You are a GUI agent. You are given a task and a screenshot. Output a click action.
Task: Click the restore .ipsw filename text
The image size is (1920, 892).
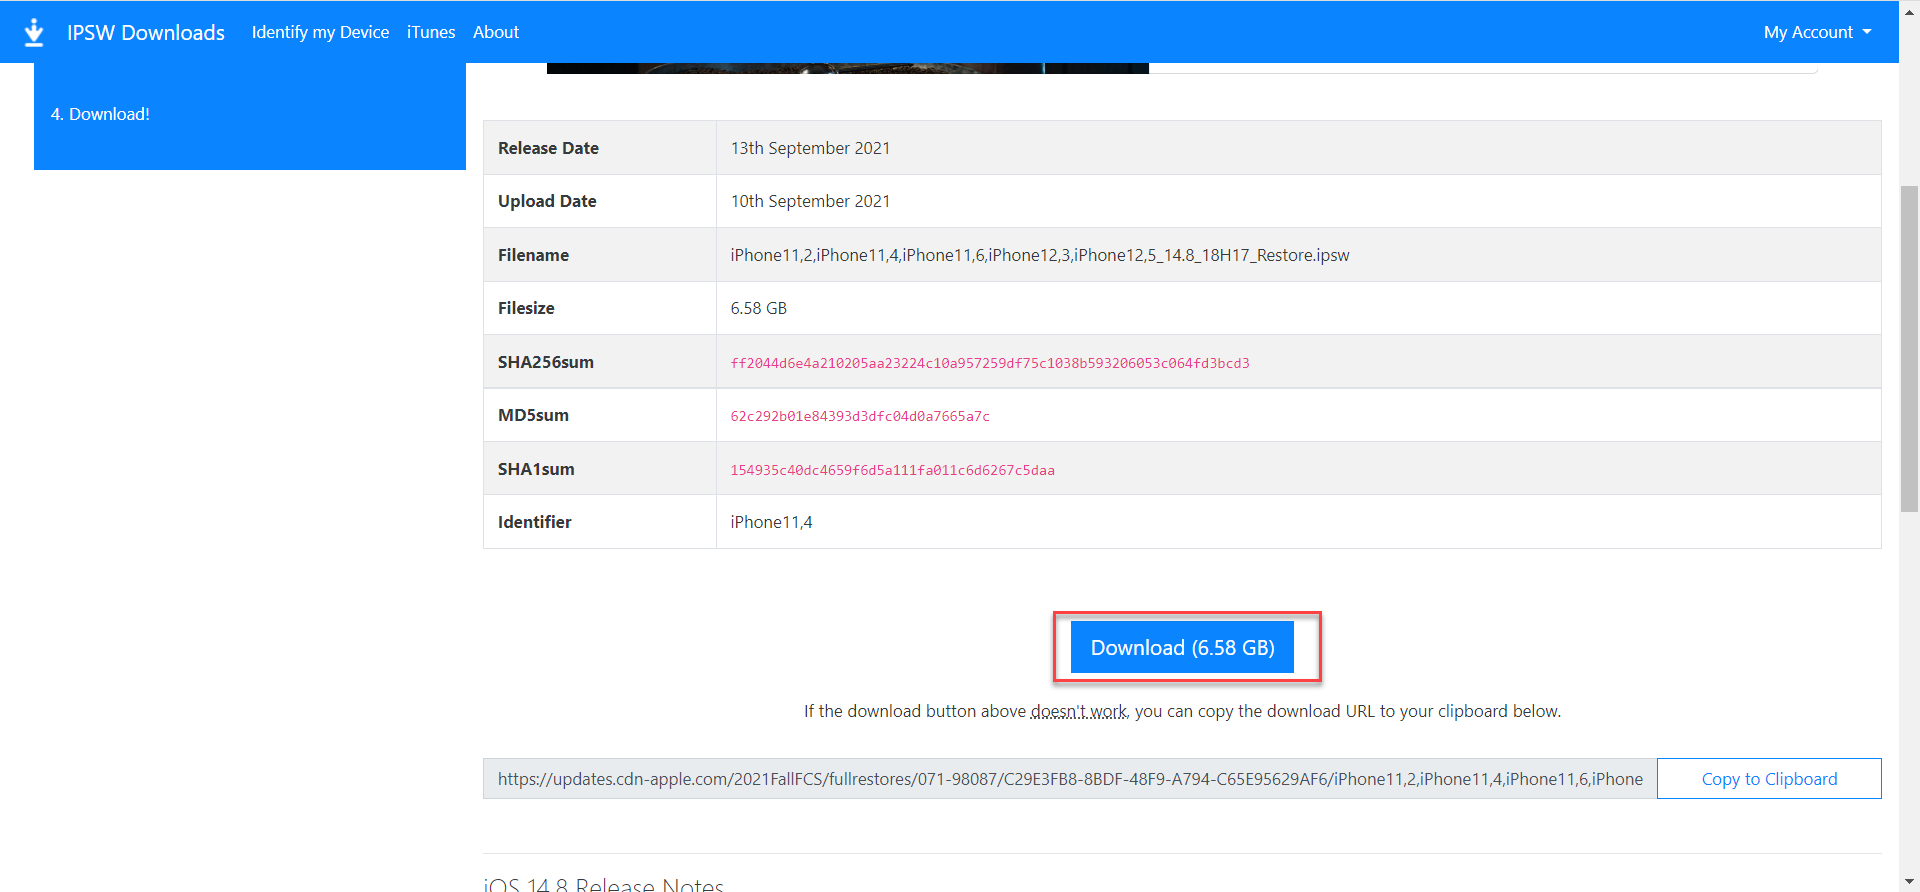pyautogui.click(x=1039, y=255)
